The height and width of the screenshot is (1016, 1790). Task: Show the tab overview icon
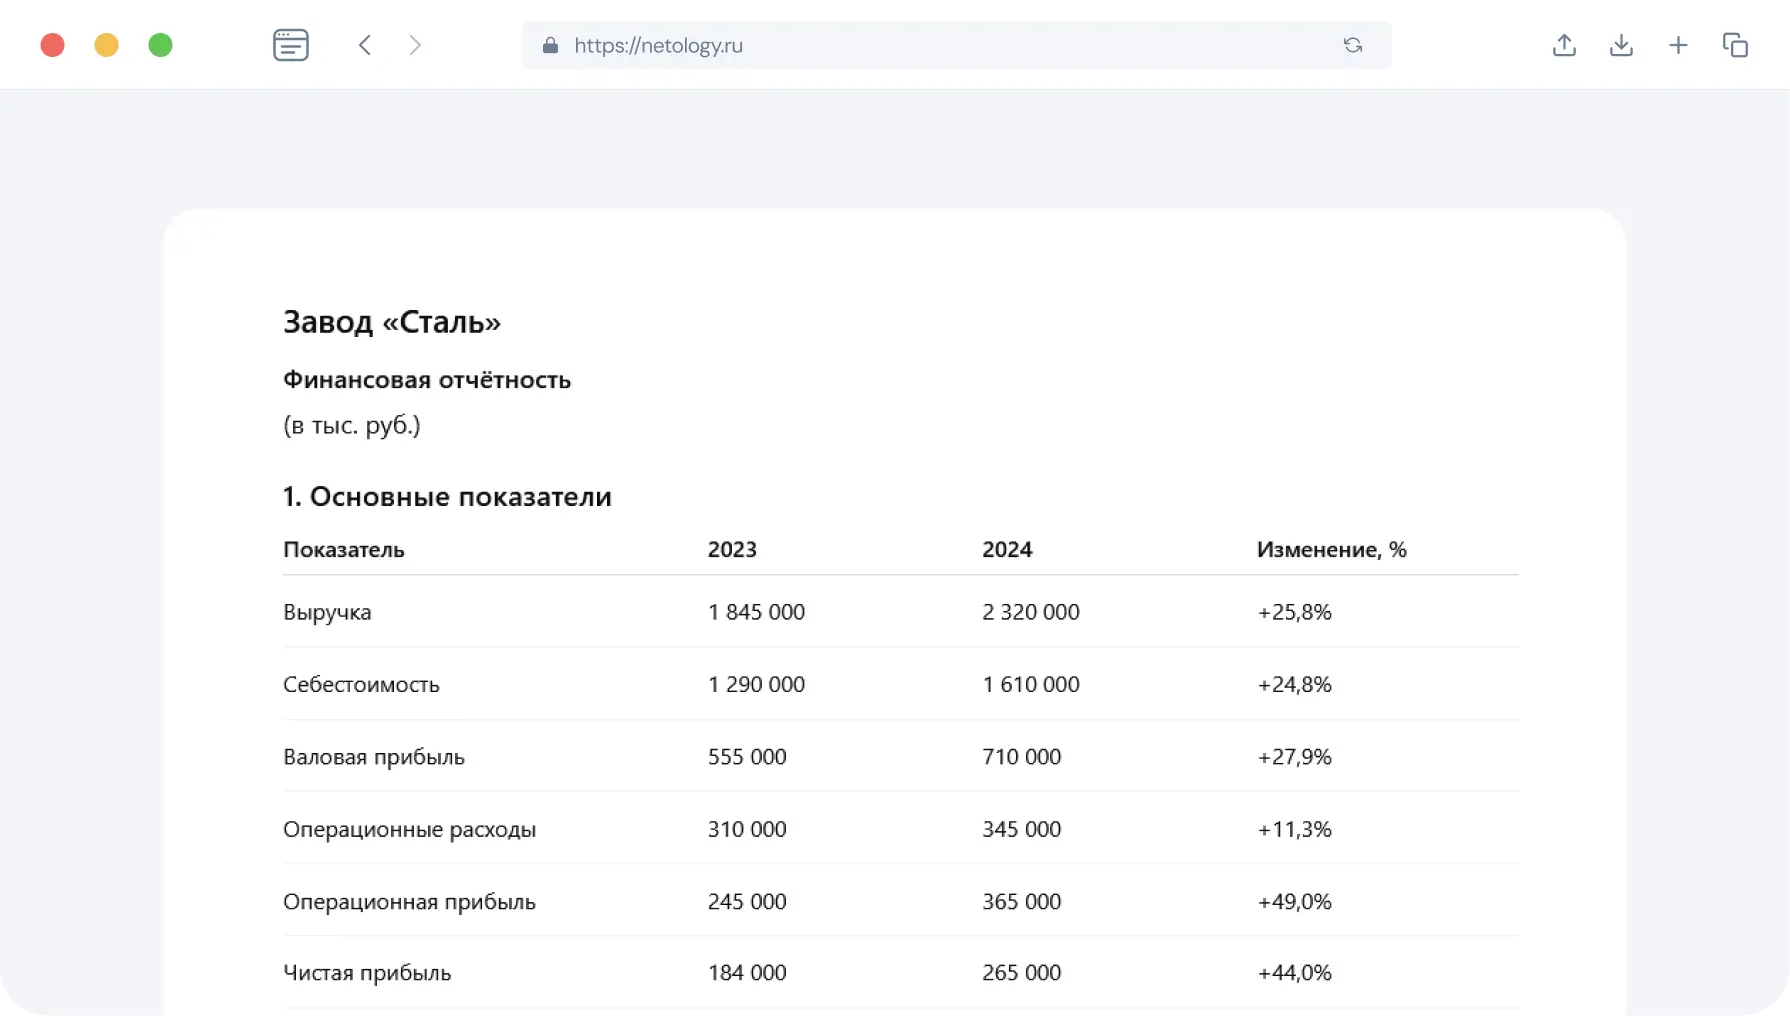tap(1735, 45)
